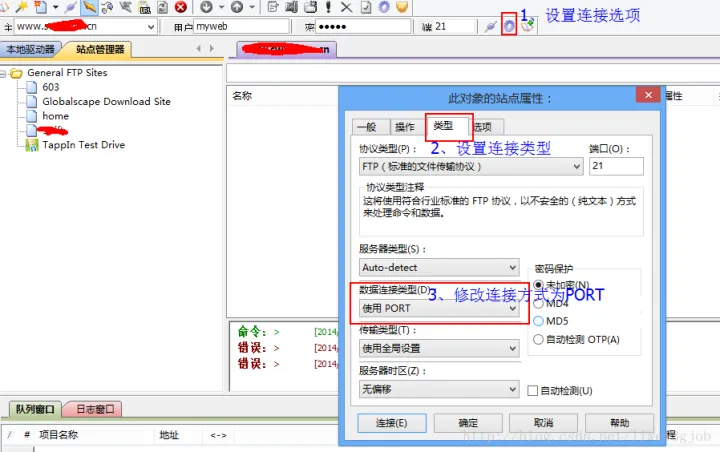Select the home site entry
Viewport: 720px width, 452px height.
(55, 116)
